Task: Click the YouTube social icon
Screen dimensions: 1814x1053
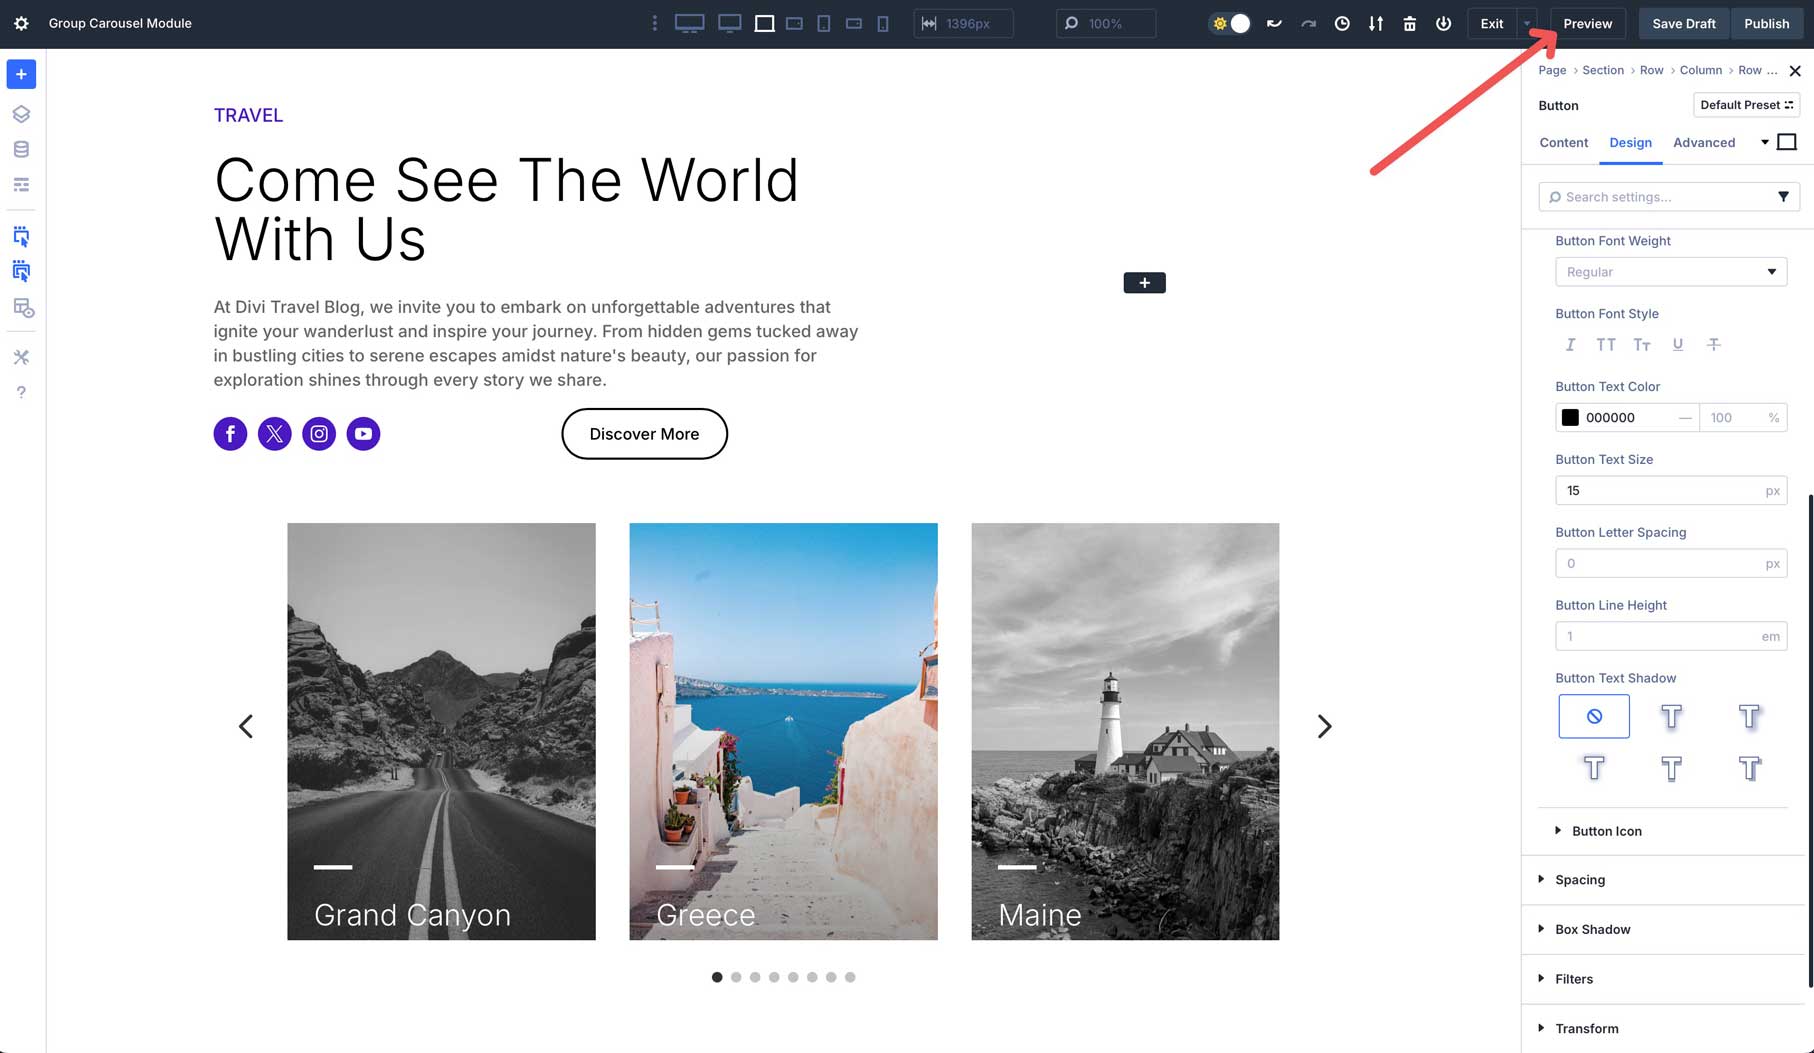Action: click(x=363, y=433)
